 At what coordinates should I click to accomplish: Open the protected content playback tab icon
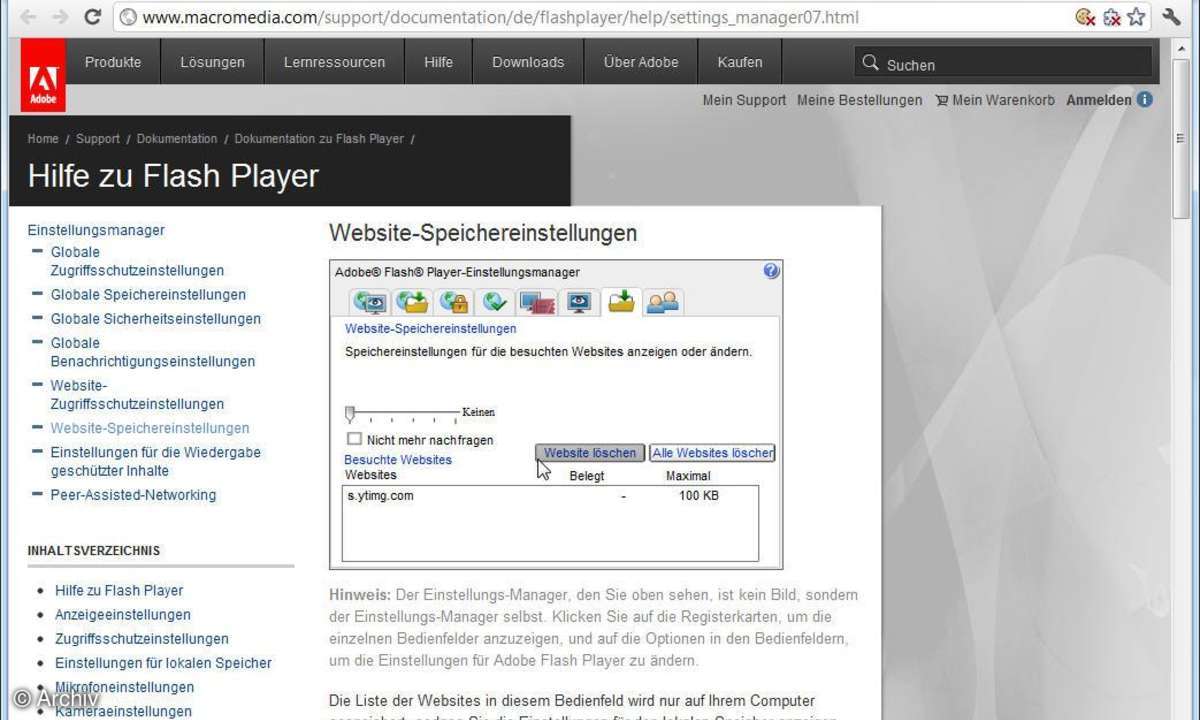click(537, 302)
